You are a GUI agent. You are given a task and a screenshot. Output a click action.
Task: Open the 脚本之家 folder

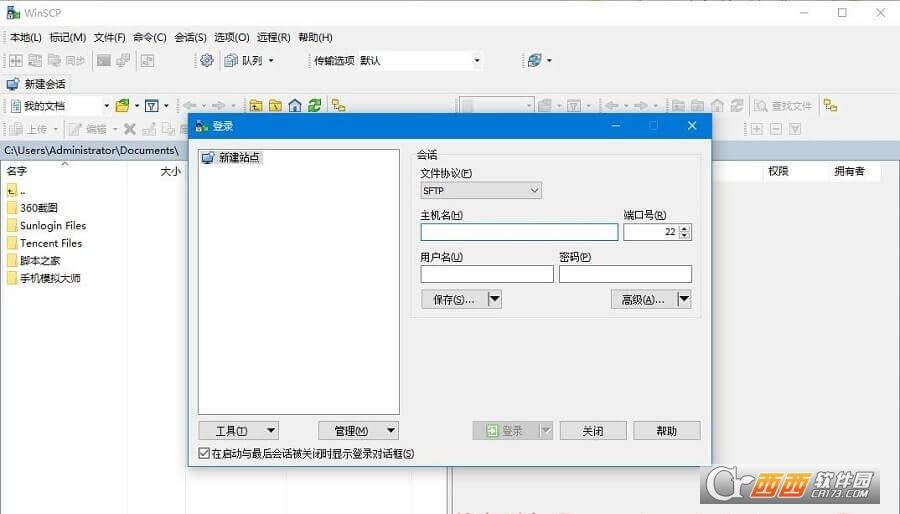coord(34,260)
